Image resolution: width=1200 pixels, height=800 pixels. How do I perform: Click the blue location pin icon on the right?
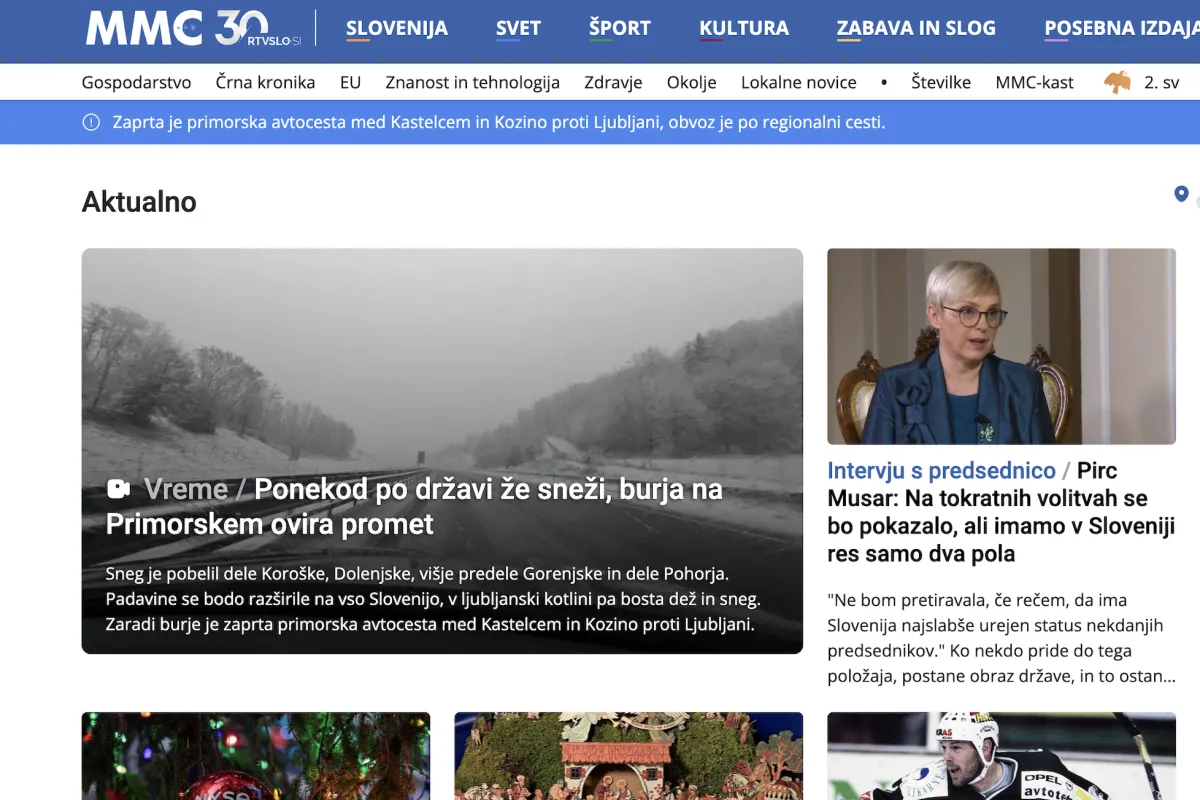1182,193
